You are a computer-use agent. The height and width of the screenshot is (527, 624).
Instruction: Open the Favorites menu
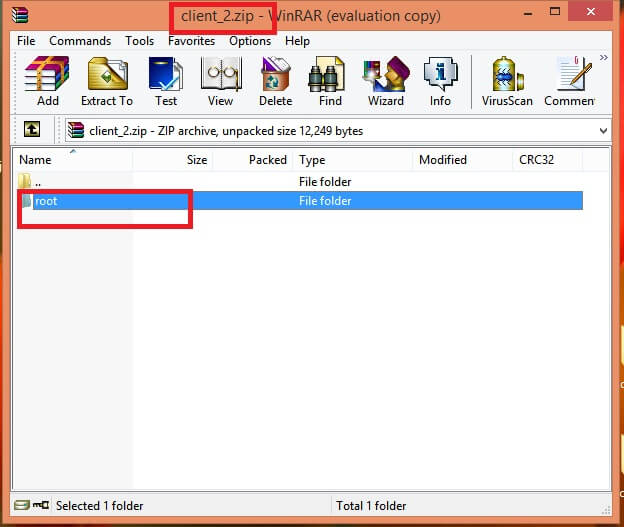[190, 41]
